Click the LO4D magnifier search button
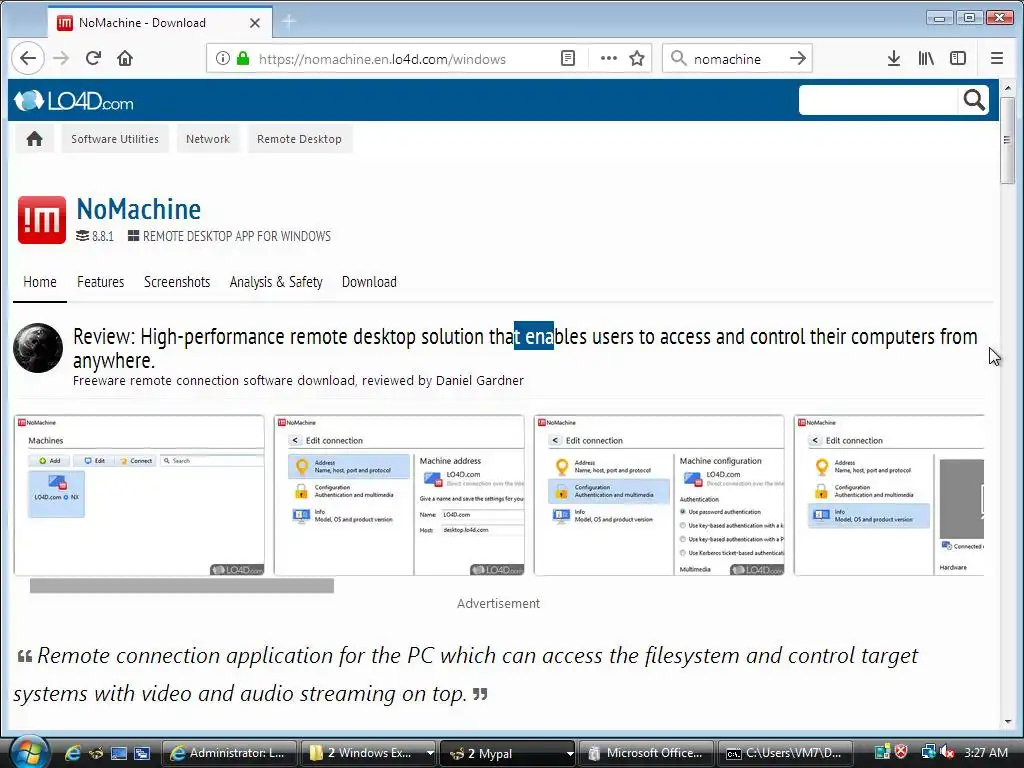Screen dimensions: 1024x768 (x=974, y=100)
